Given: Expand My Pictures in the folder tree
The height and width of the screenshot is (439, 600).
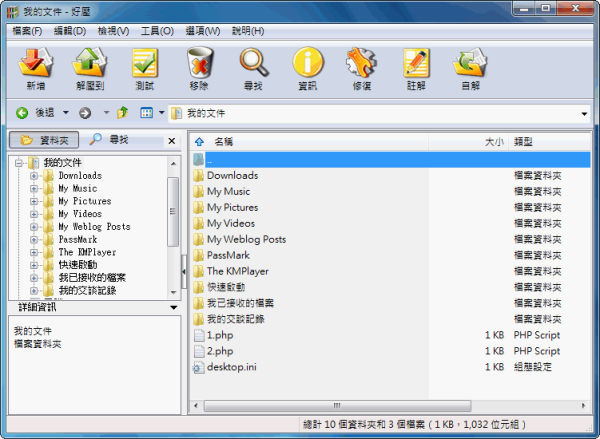Looking at the screenshot, I should pos(34,201).
